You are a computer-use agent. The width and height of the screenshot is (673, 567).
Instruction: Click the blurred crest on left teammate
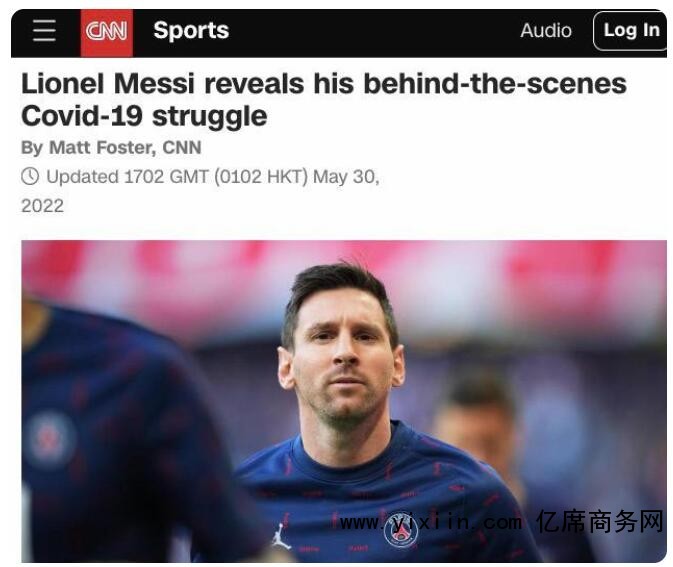tap(51, 439)
